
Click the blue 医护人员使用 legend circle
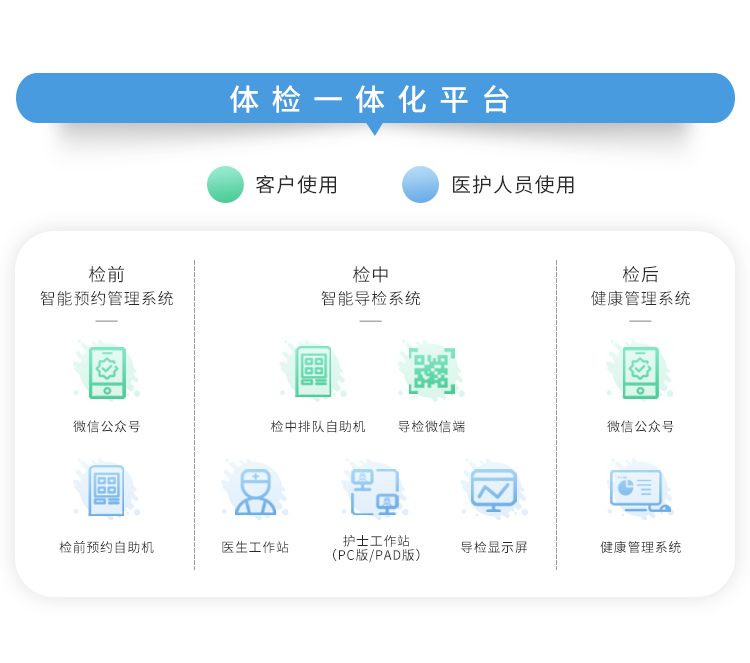pos(420,185)
